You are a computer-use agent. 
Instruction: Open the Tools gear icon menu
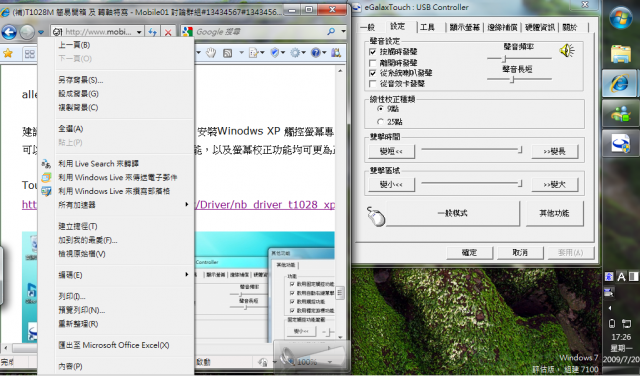(x=297, y=53)
